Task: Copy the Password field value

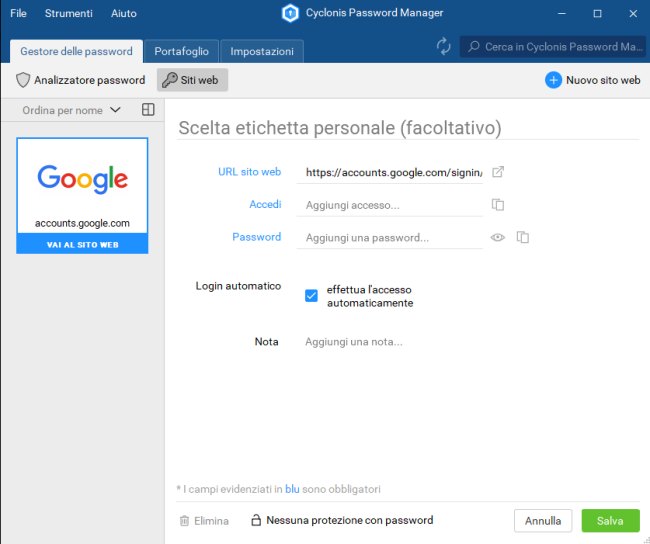Action: pos(522,237)
